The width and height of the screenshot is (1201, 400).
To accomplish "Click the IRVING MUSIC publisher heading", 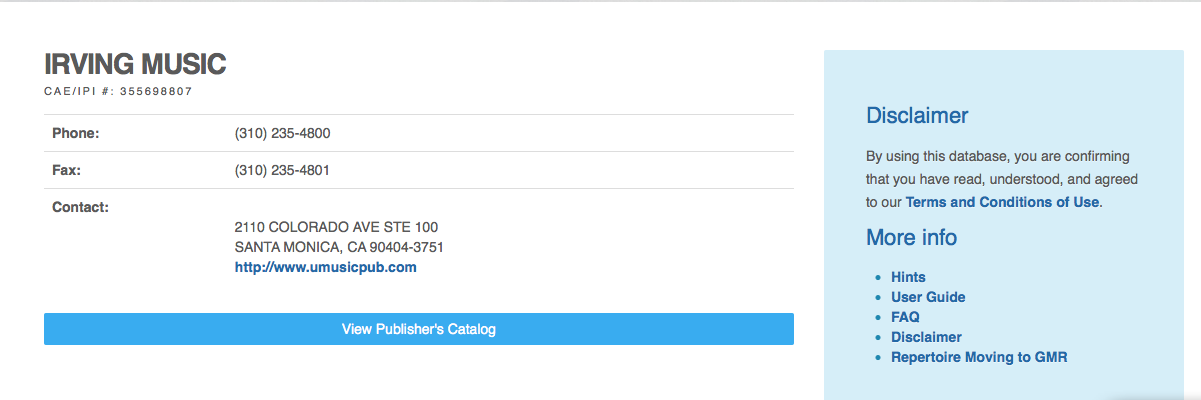I will point(135,65).
